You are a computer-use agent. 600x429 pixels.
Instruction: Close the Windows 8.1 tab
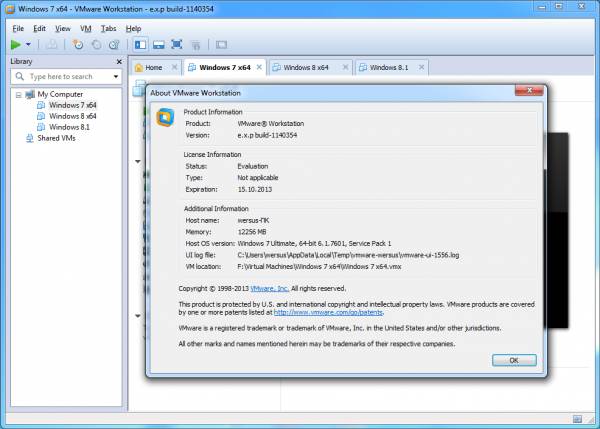tap(421, 67)
